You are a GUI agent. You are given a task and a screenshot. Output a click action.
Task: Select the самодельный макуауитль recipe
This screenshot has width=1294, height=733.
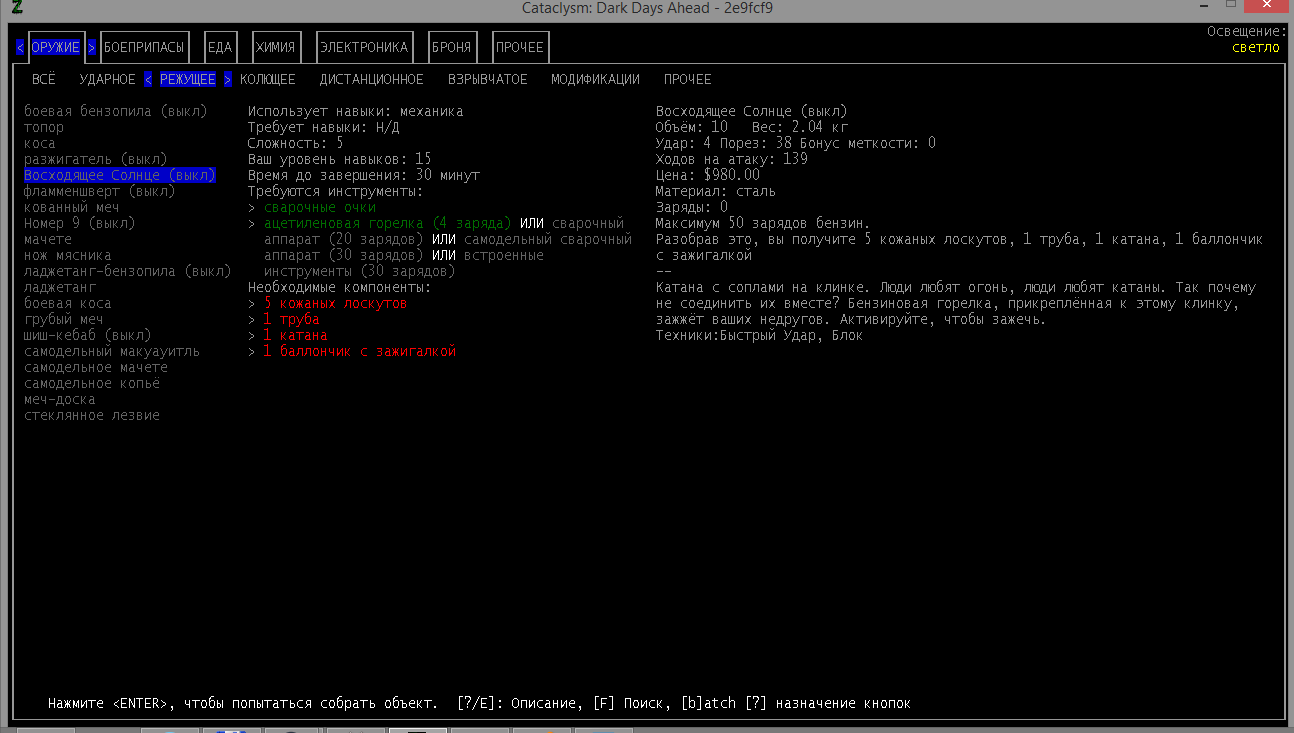tap(112, 351)
